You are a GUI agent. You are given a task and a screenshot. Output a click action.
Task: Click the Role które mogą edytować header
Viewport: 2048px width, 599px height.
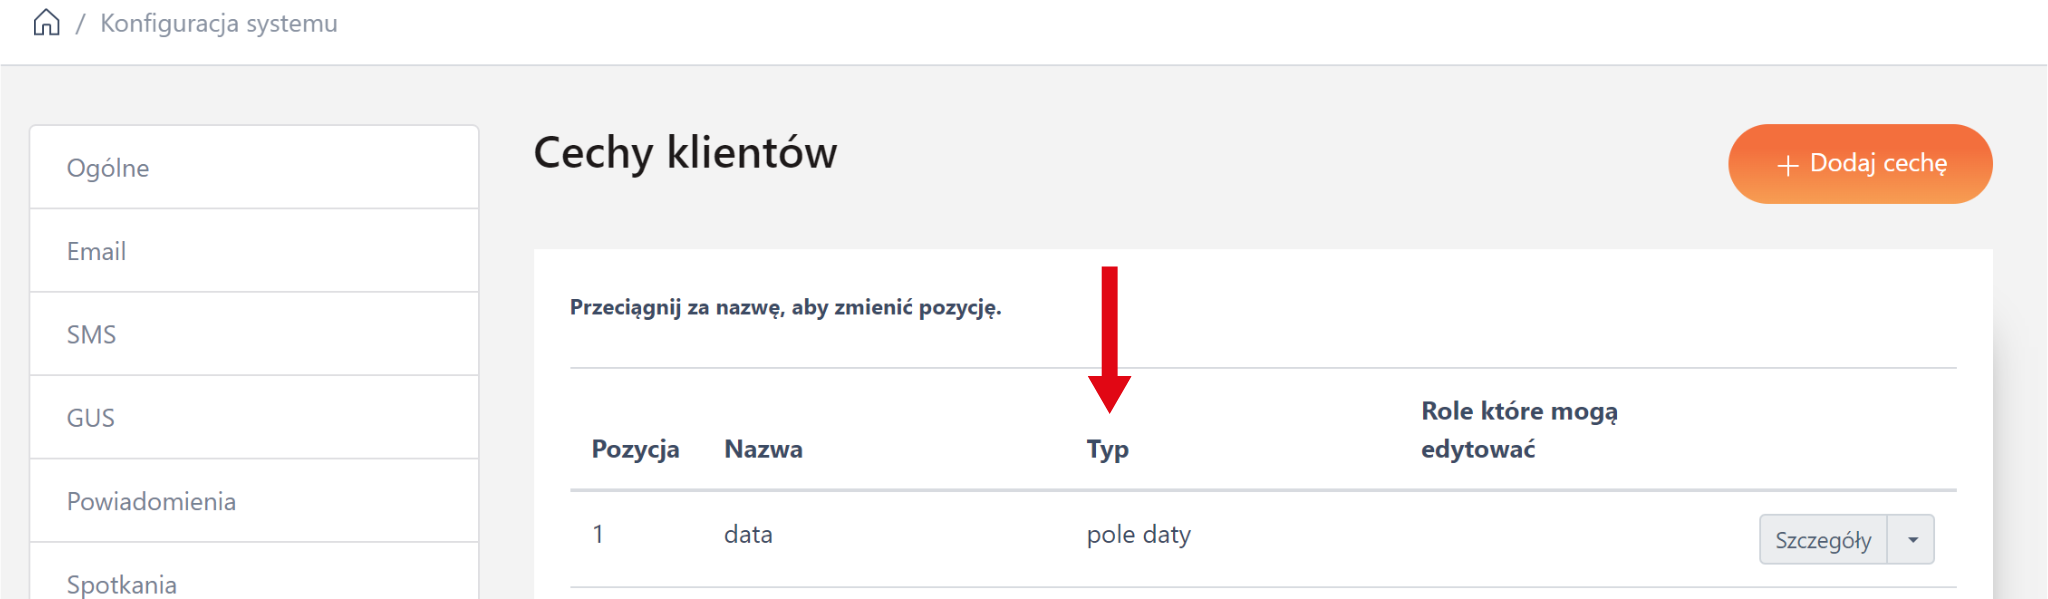[x=1518, y=430]
